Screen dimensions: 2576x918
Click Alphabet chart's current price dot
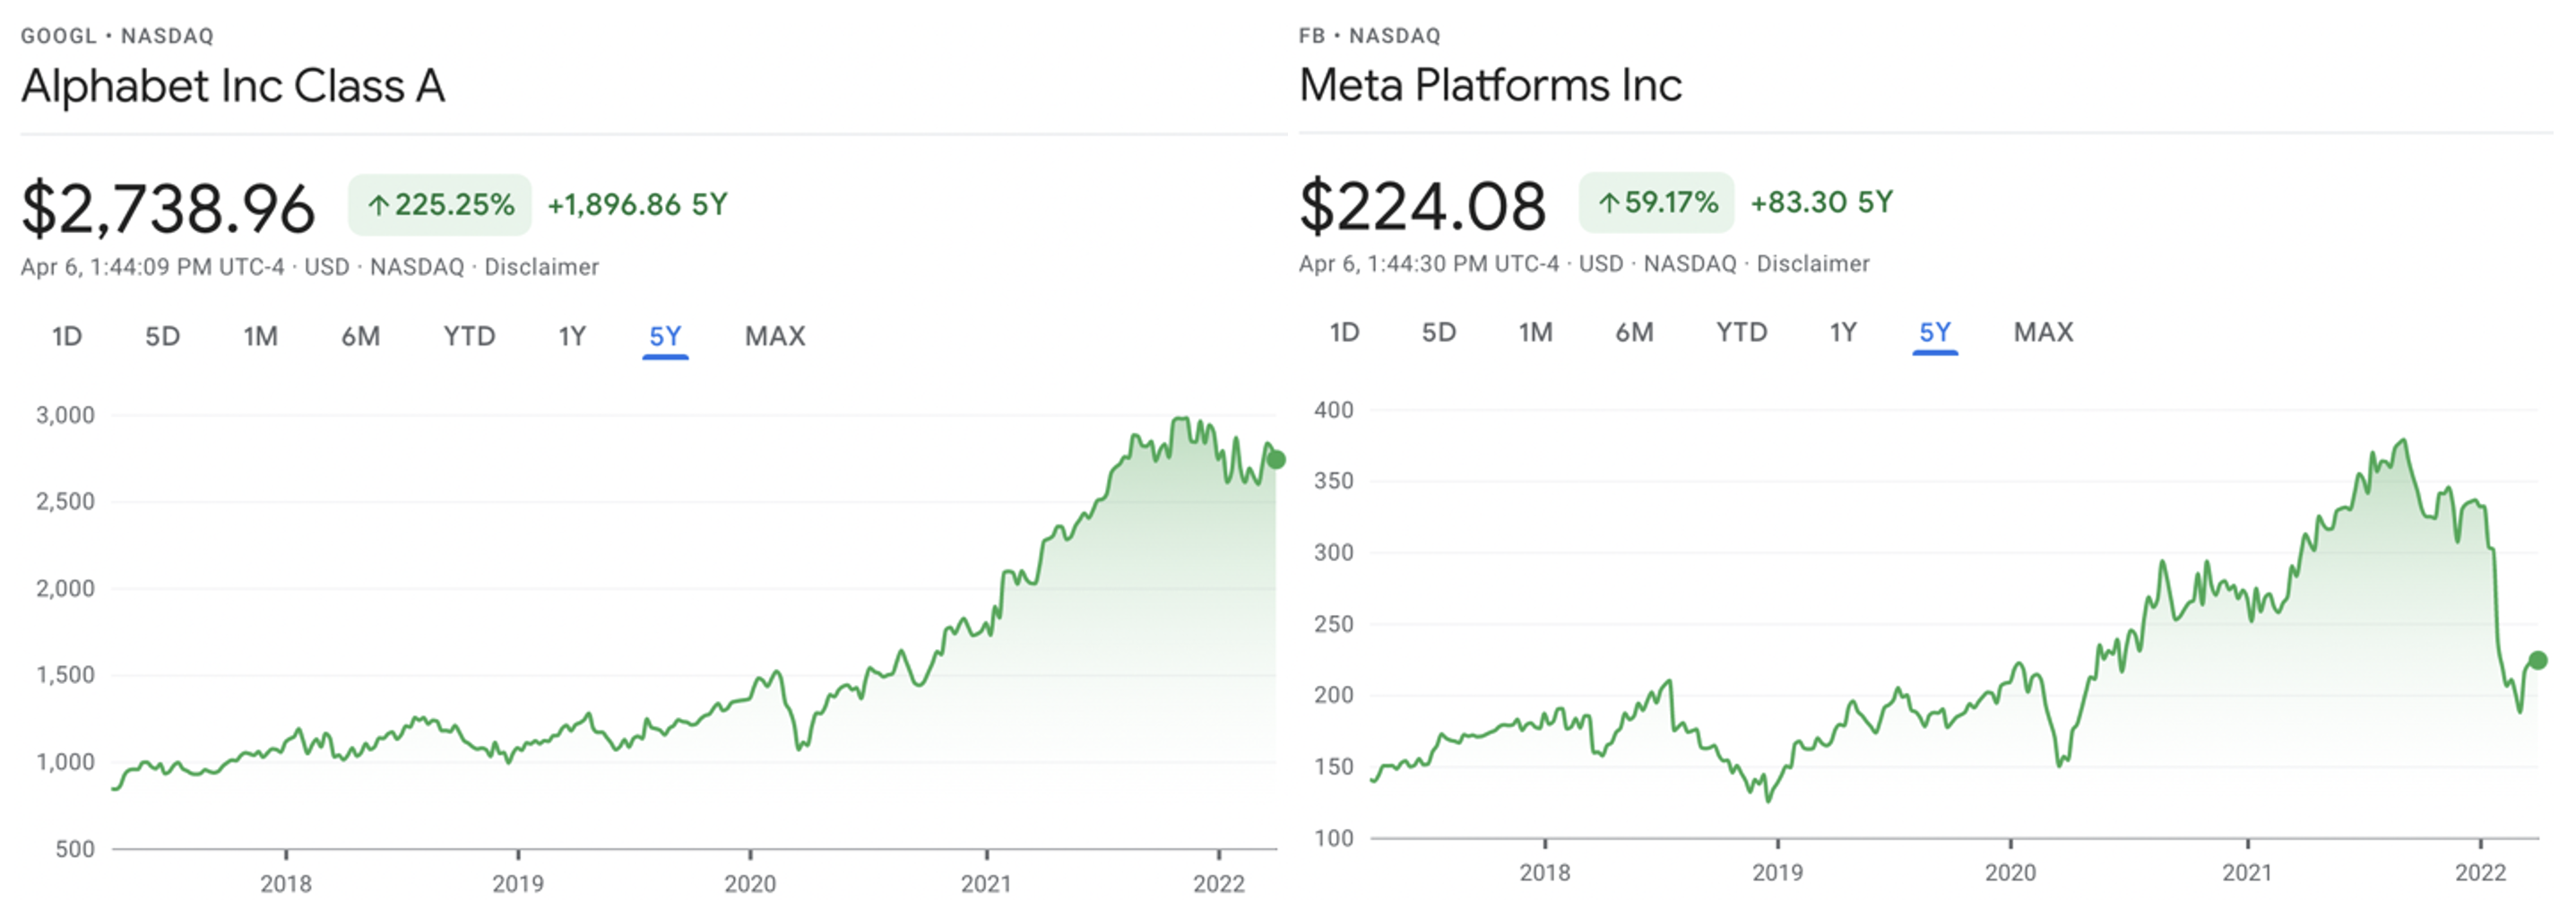pyautogui.click(x=1276, y=460)
